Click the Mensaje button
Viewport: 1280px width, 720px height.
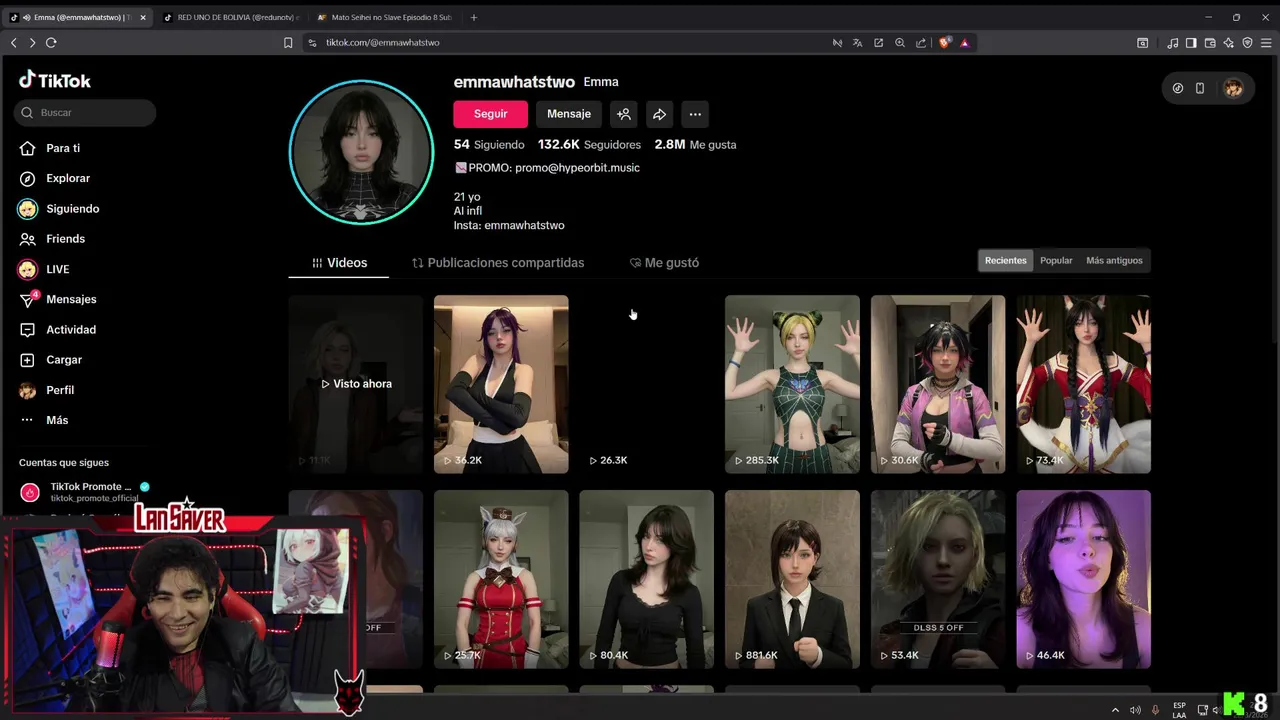(x=569, y=114)
